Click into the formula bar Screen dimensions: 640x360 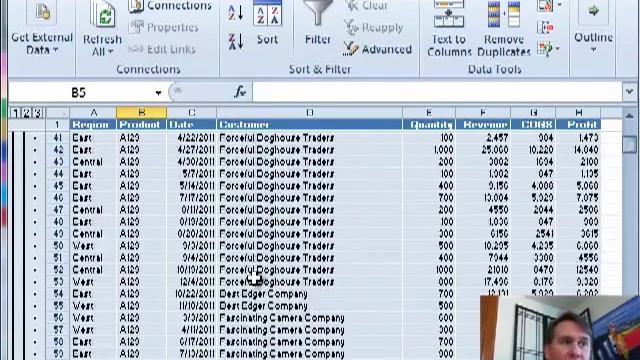pos(437,92)
